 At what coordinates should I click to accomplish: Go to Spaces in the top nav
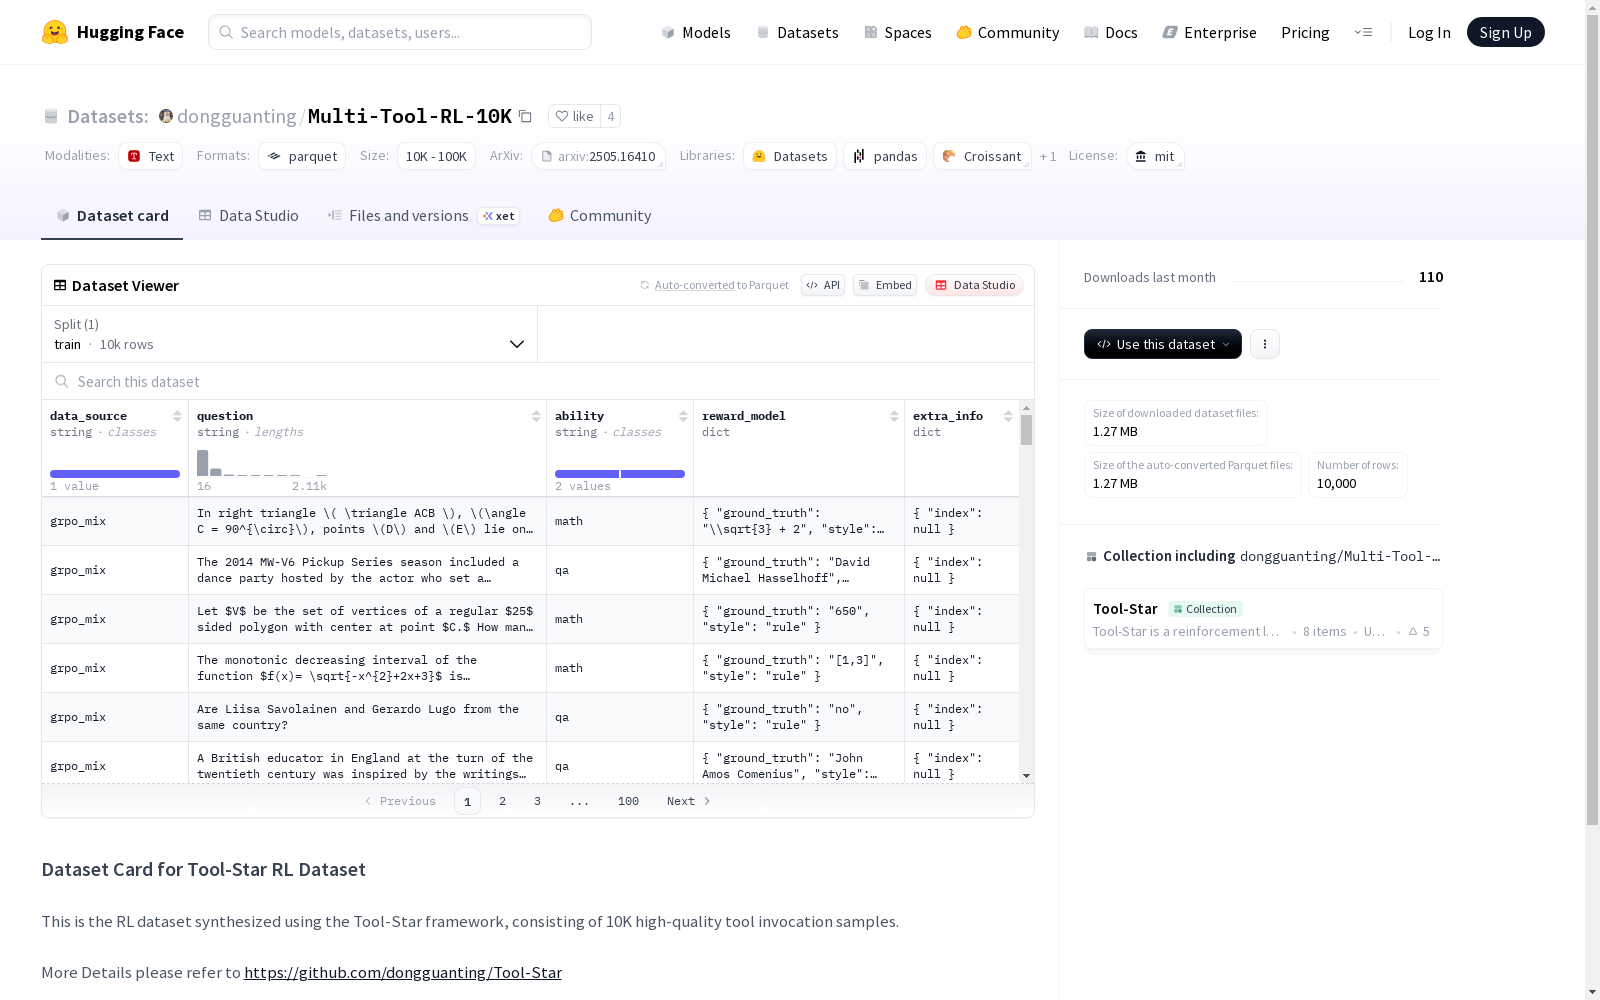[897, 32]
